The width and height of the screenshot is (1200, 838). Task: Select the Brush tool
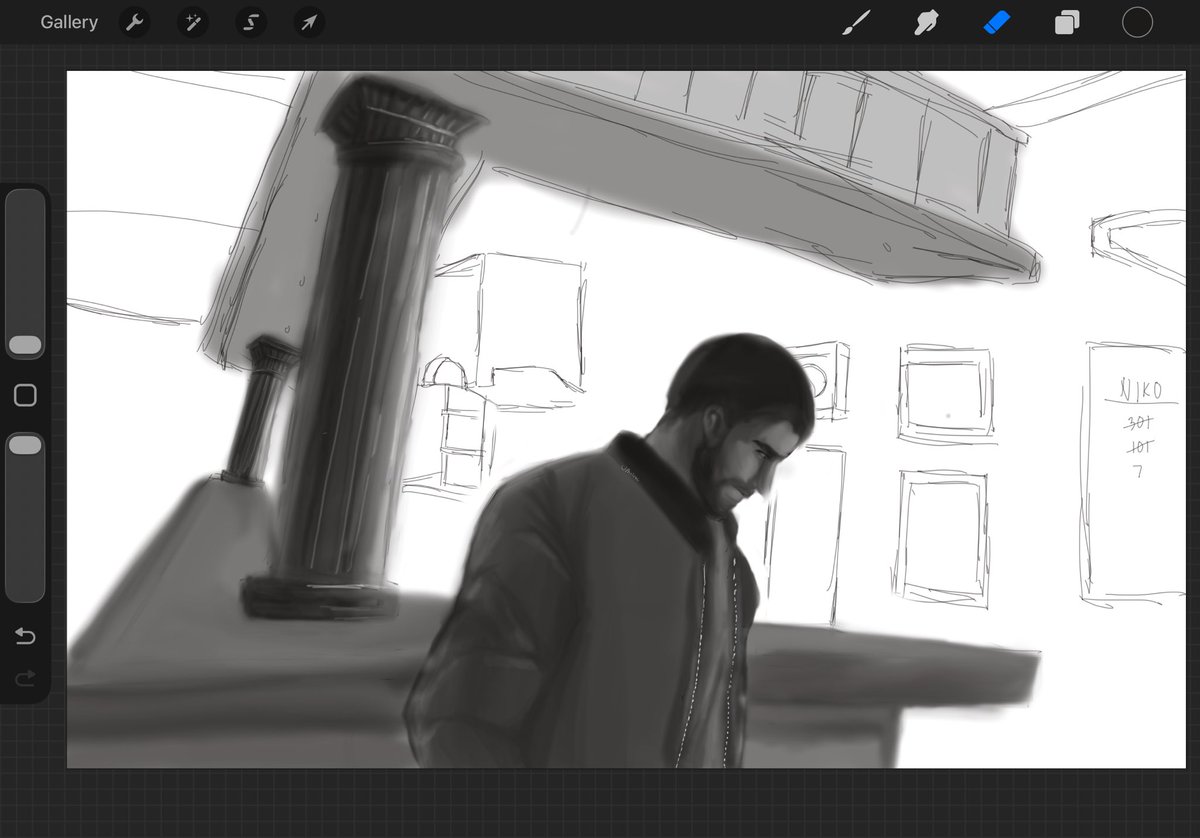click(x=856, y=23)
